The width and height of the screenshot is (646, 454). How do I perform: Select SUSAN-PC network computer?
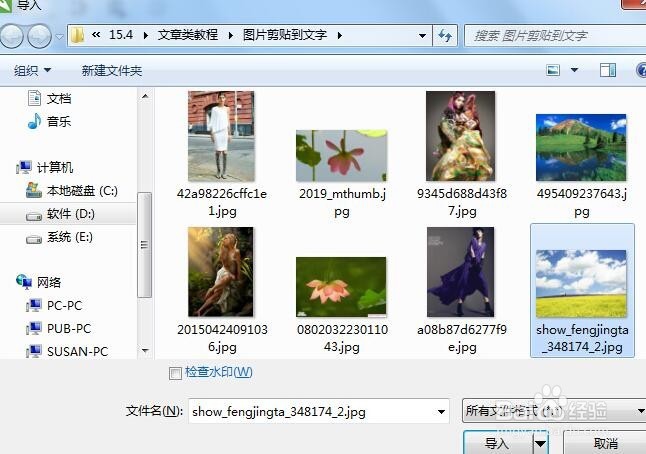tap(77, 351)
